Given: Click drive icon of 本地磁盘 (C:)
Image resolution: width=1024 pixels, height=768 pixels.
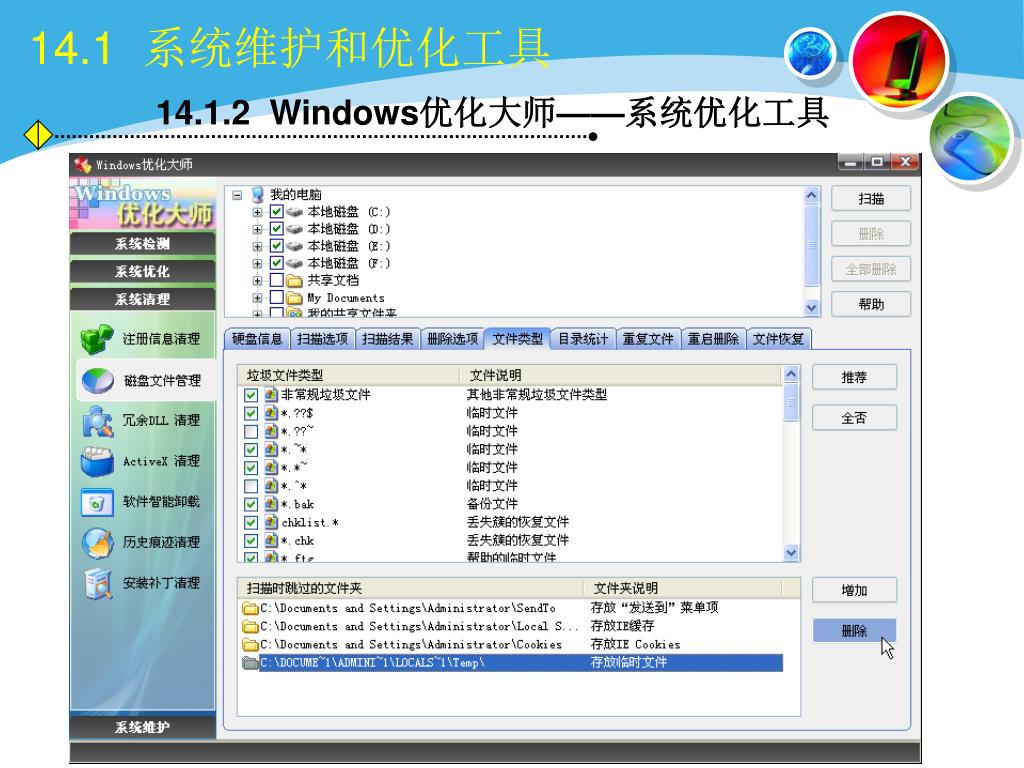Looking at the screenshot, I should pyautogui.click(x=295, y=212).
